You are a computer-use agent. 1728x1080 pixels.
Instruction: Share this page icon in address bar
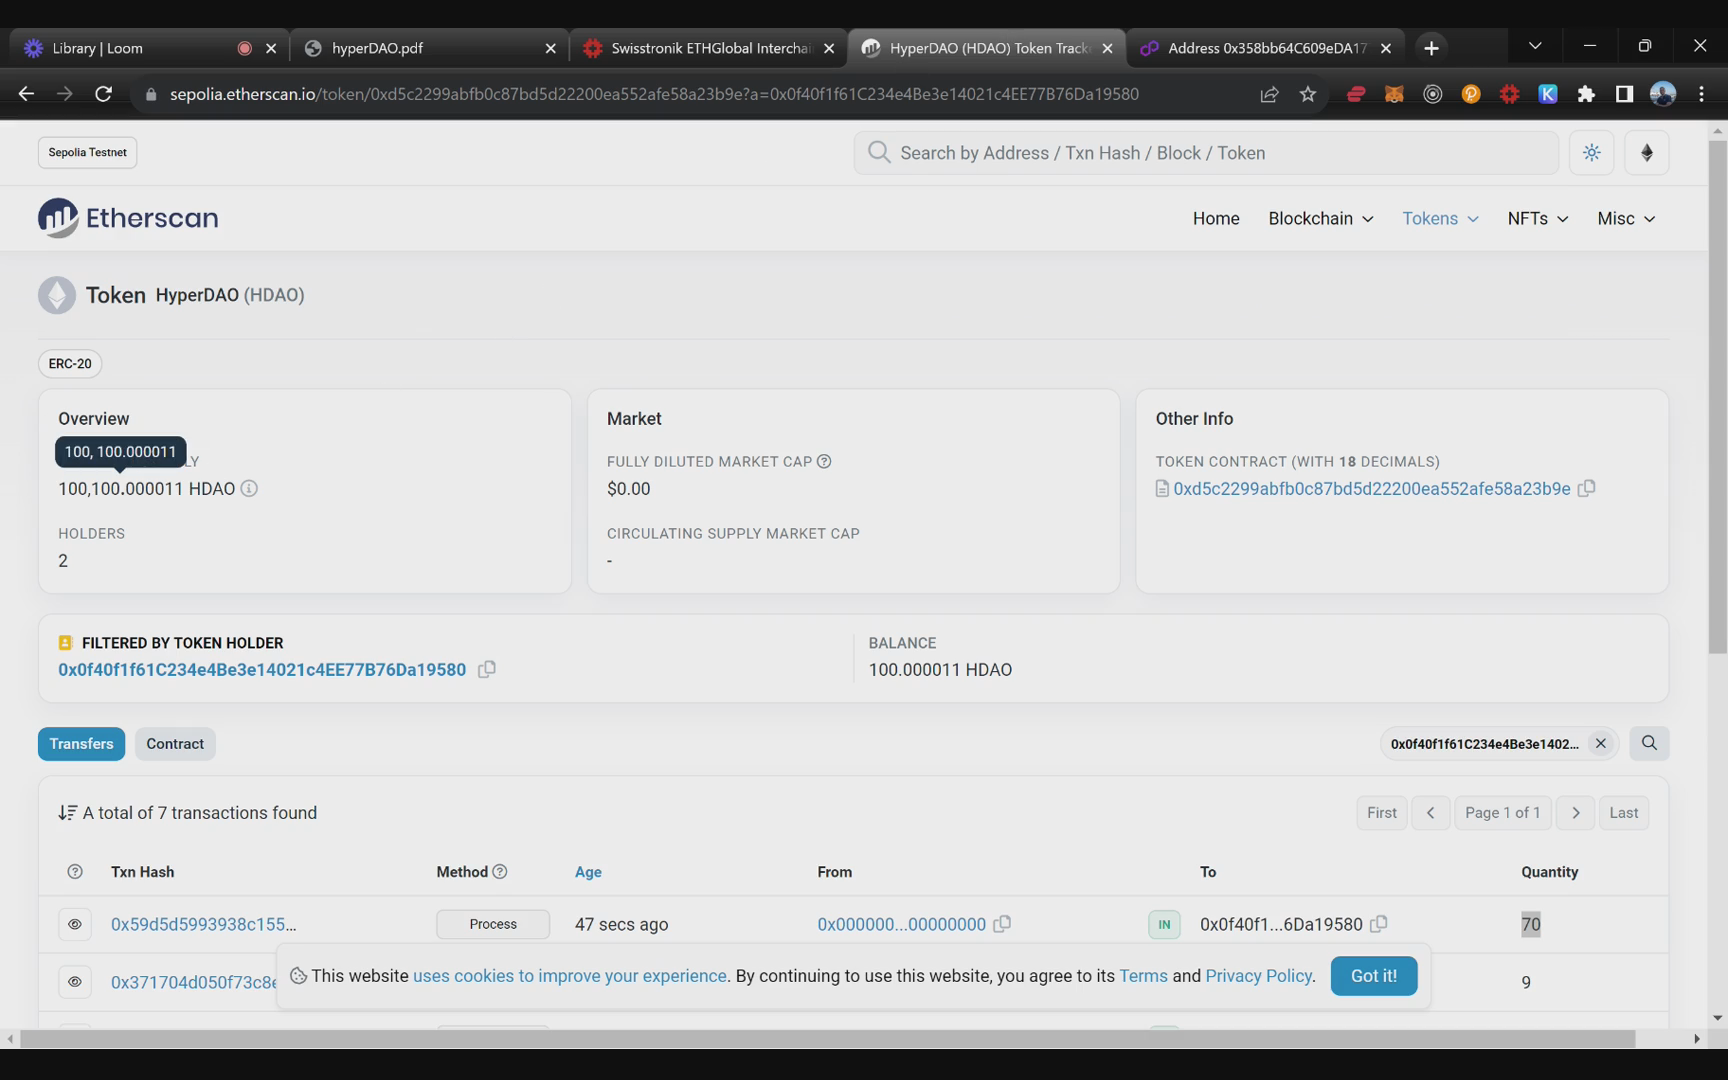[x=1269, y=94]
